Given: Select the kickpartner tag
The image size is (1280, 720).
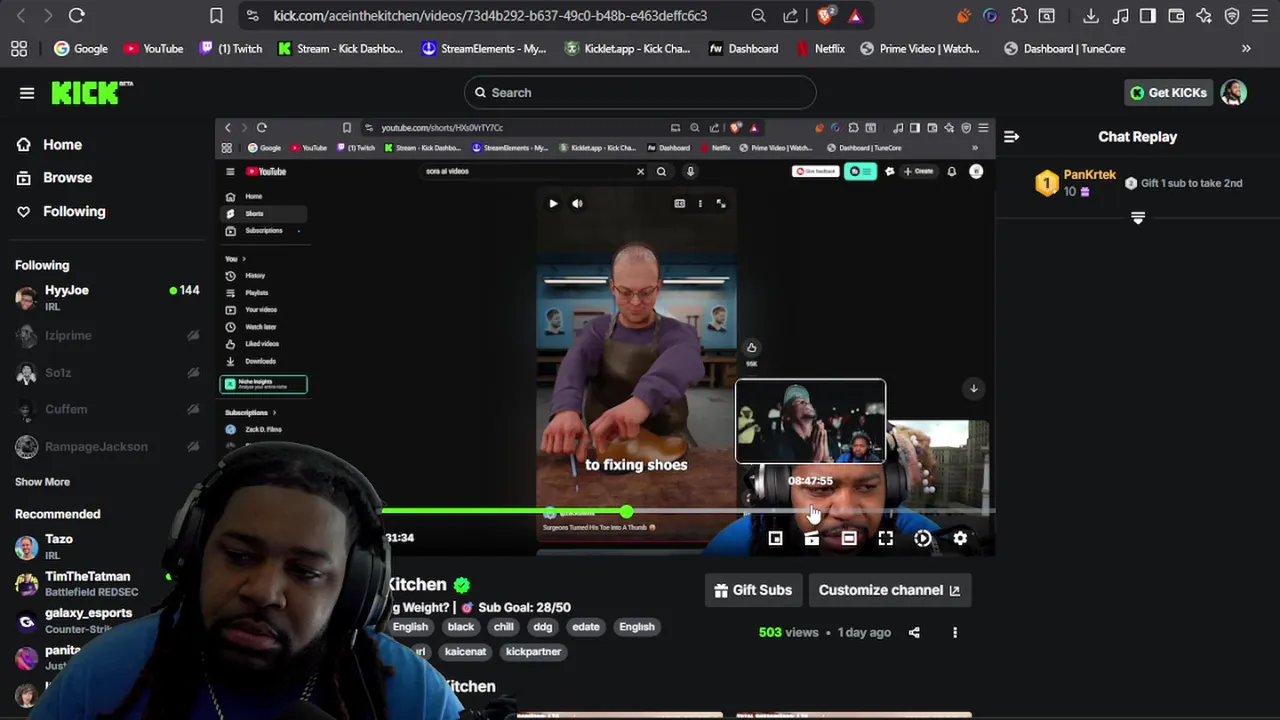Looking at the screenshot, I should click(533, 651).
